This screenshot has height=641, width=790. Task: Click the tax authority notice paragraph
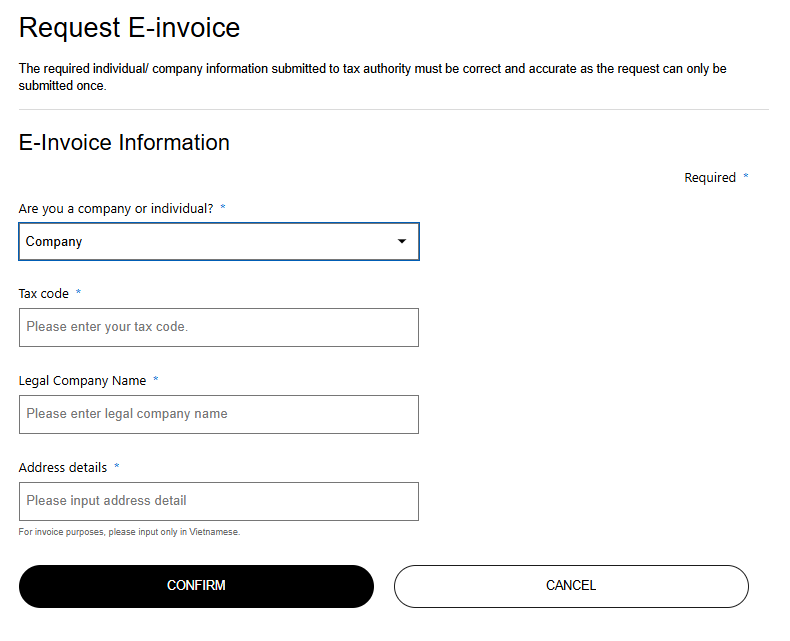[x=372, y=77]
